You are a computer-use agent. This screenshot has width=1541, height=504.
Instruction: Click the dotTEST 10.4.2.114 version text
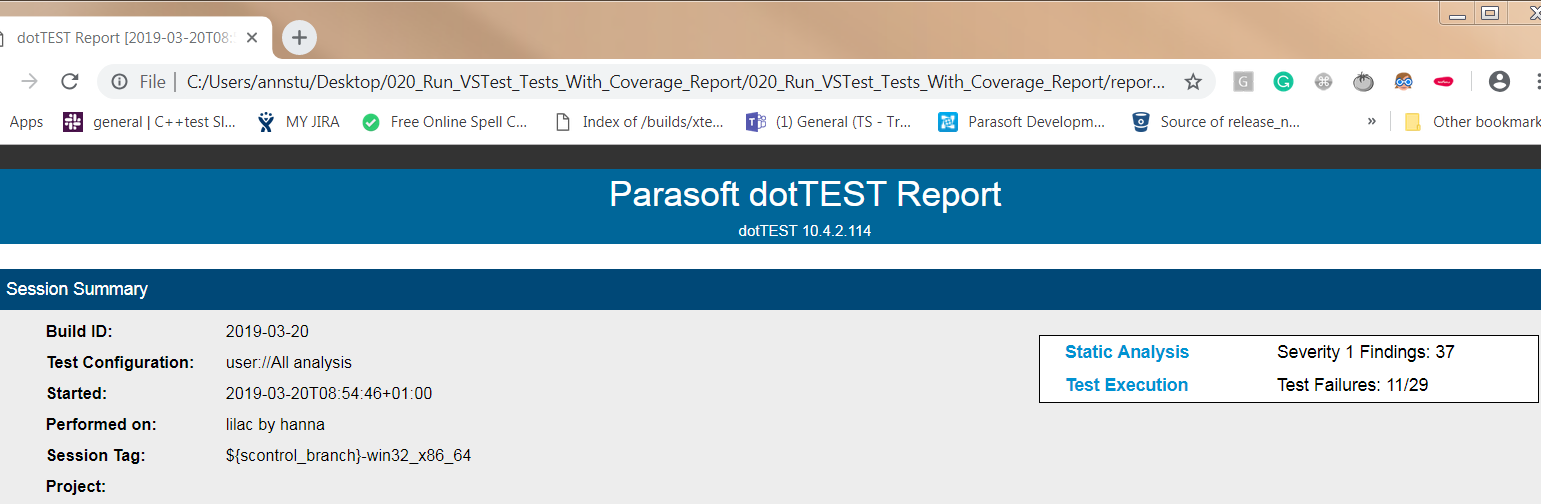[805, 231]
